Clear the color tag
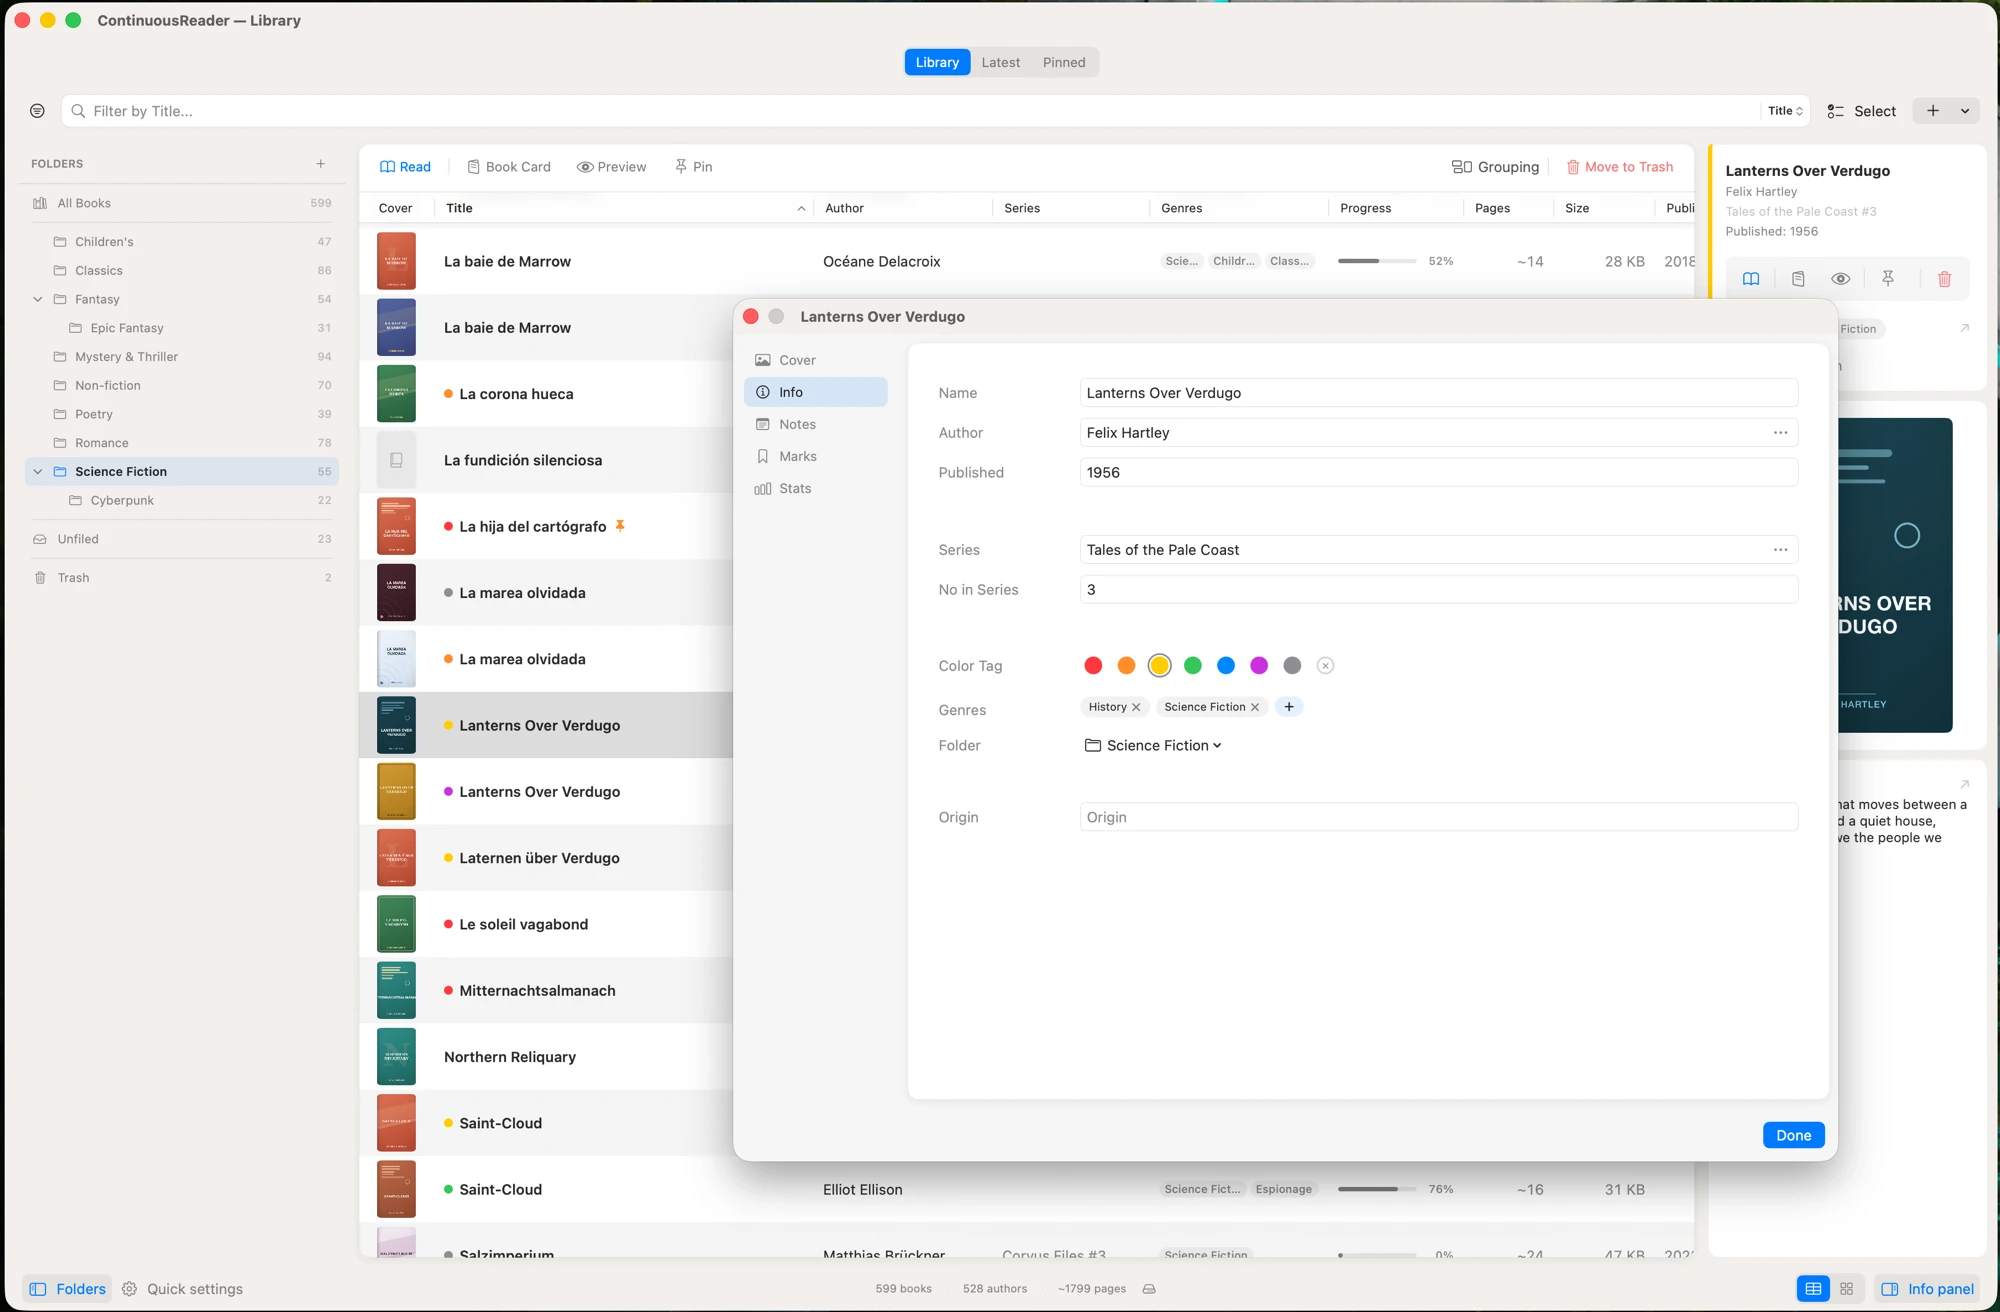Screen dimensions: 2000x1312 click(1325, 666)
